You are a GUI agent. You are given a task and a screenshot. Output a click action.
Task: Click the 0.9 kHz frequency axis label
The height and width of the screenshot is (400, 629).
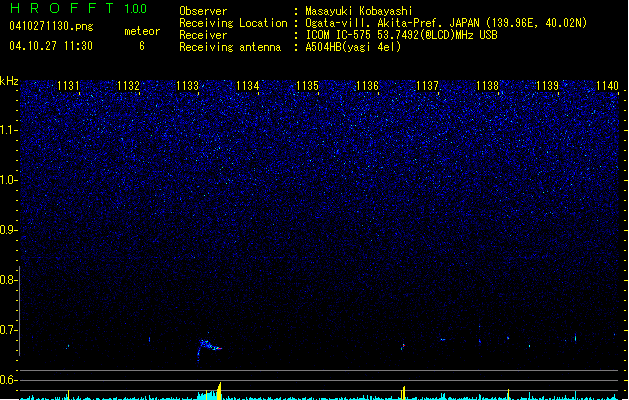[x=8, y=230]
